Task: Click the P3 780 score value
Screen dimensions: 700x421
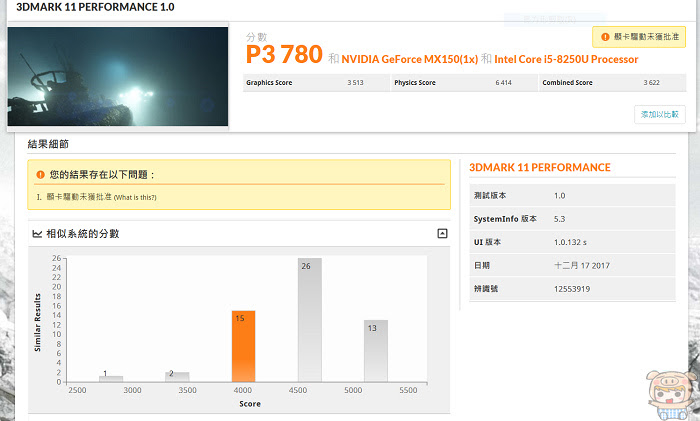Action: 284,54
